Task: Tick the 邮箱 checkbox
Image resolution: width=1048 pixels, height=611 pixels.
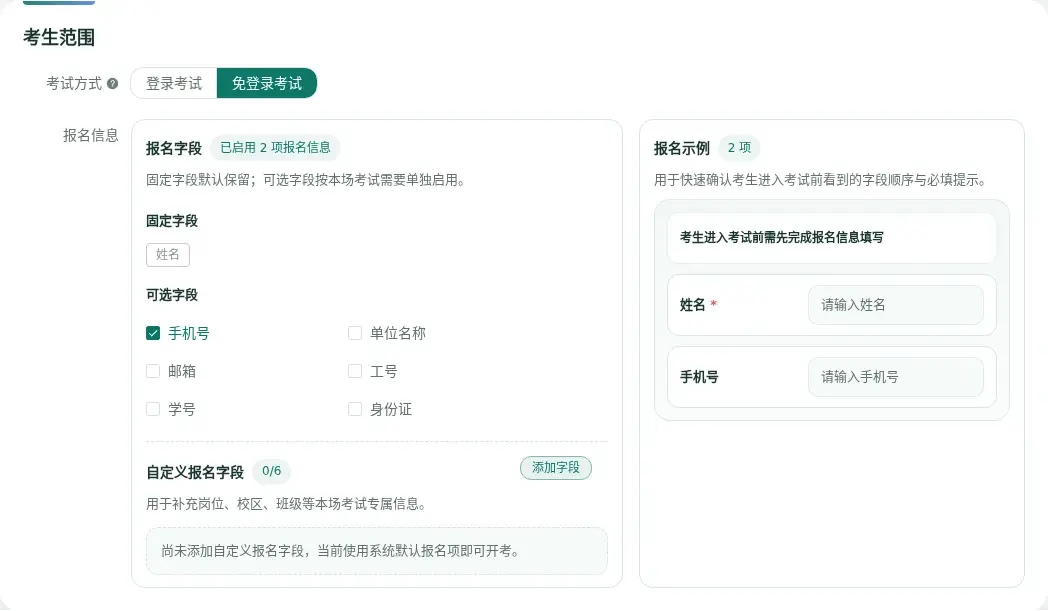Action: (153, 371)
